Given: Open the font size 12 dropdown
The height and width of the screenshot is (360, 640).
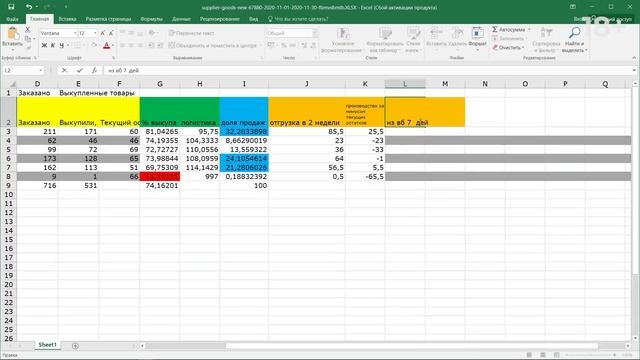Looking at the screenshot, I should point(95,33).
